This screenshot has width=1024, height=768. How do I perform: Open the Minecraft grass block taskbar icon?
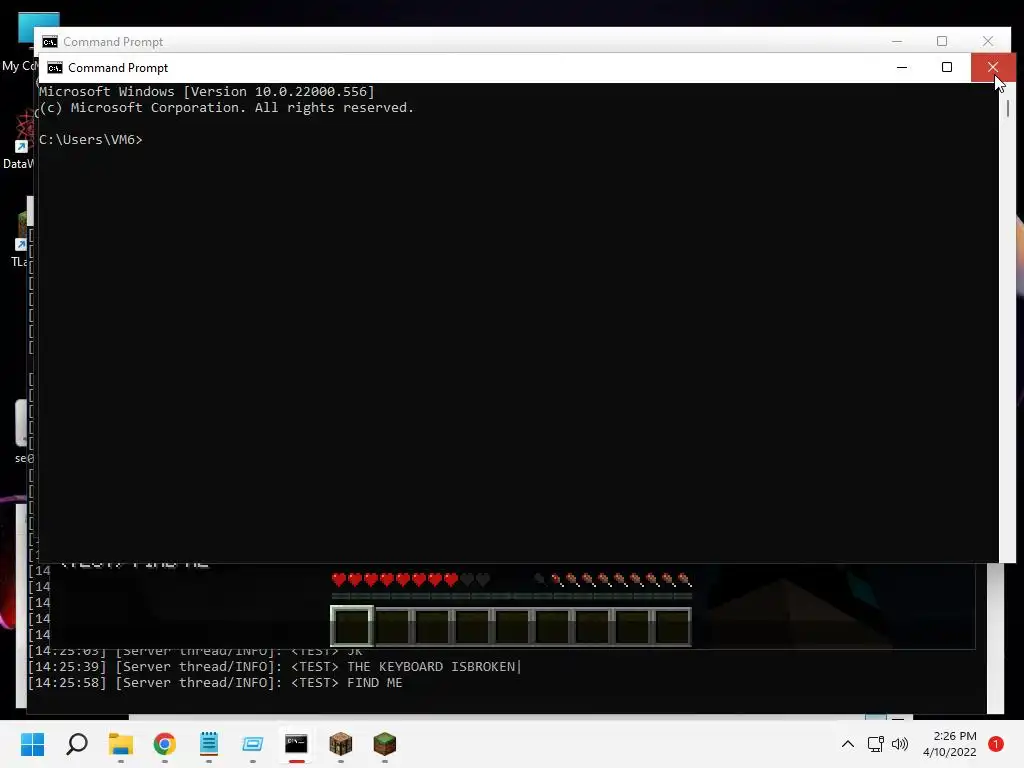click(385, 744)
